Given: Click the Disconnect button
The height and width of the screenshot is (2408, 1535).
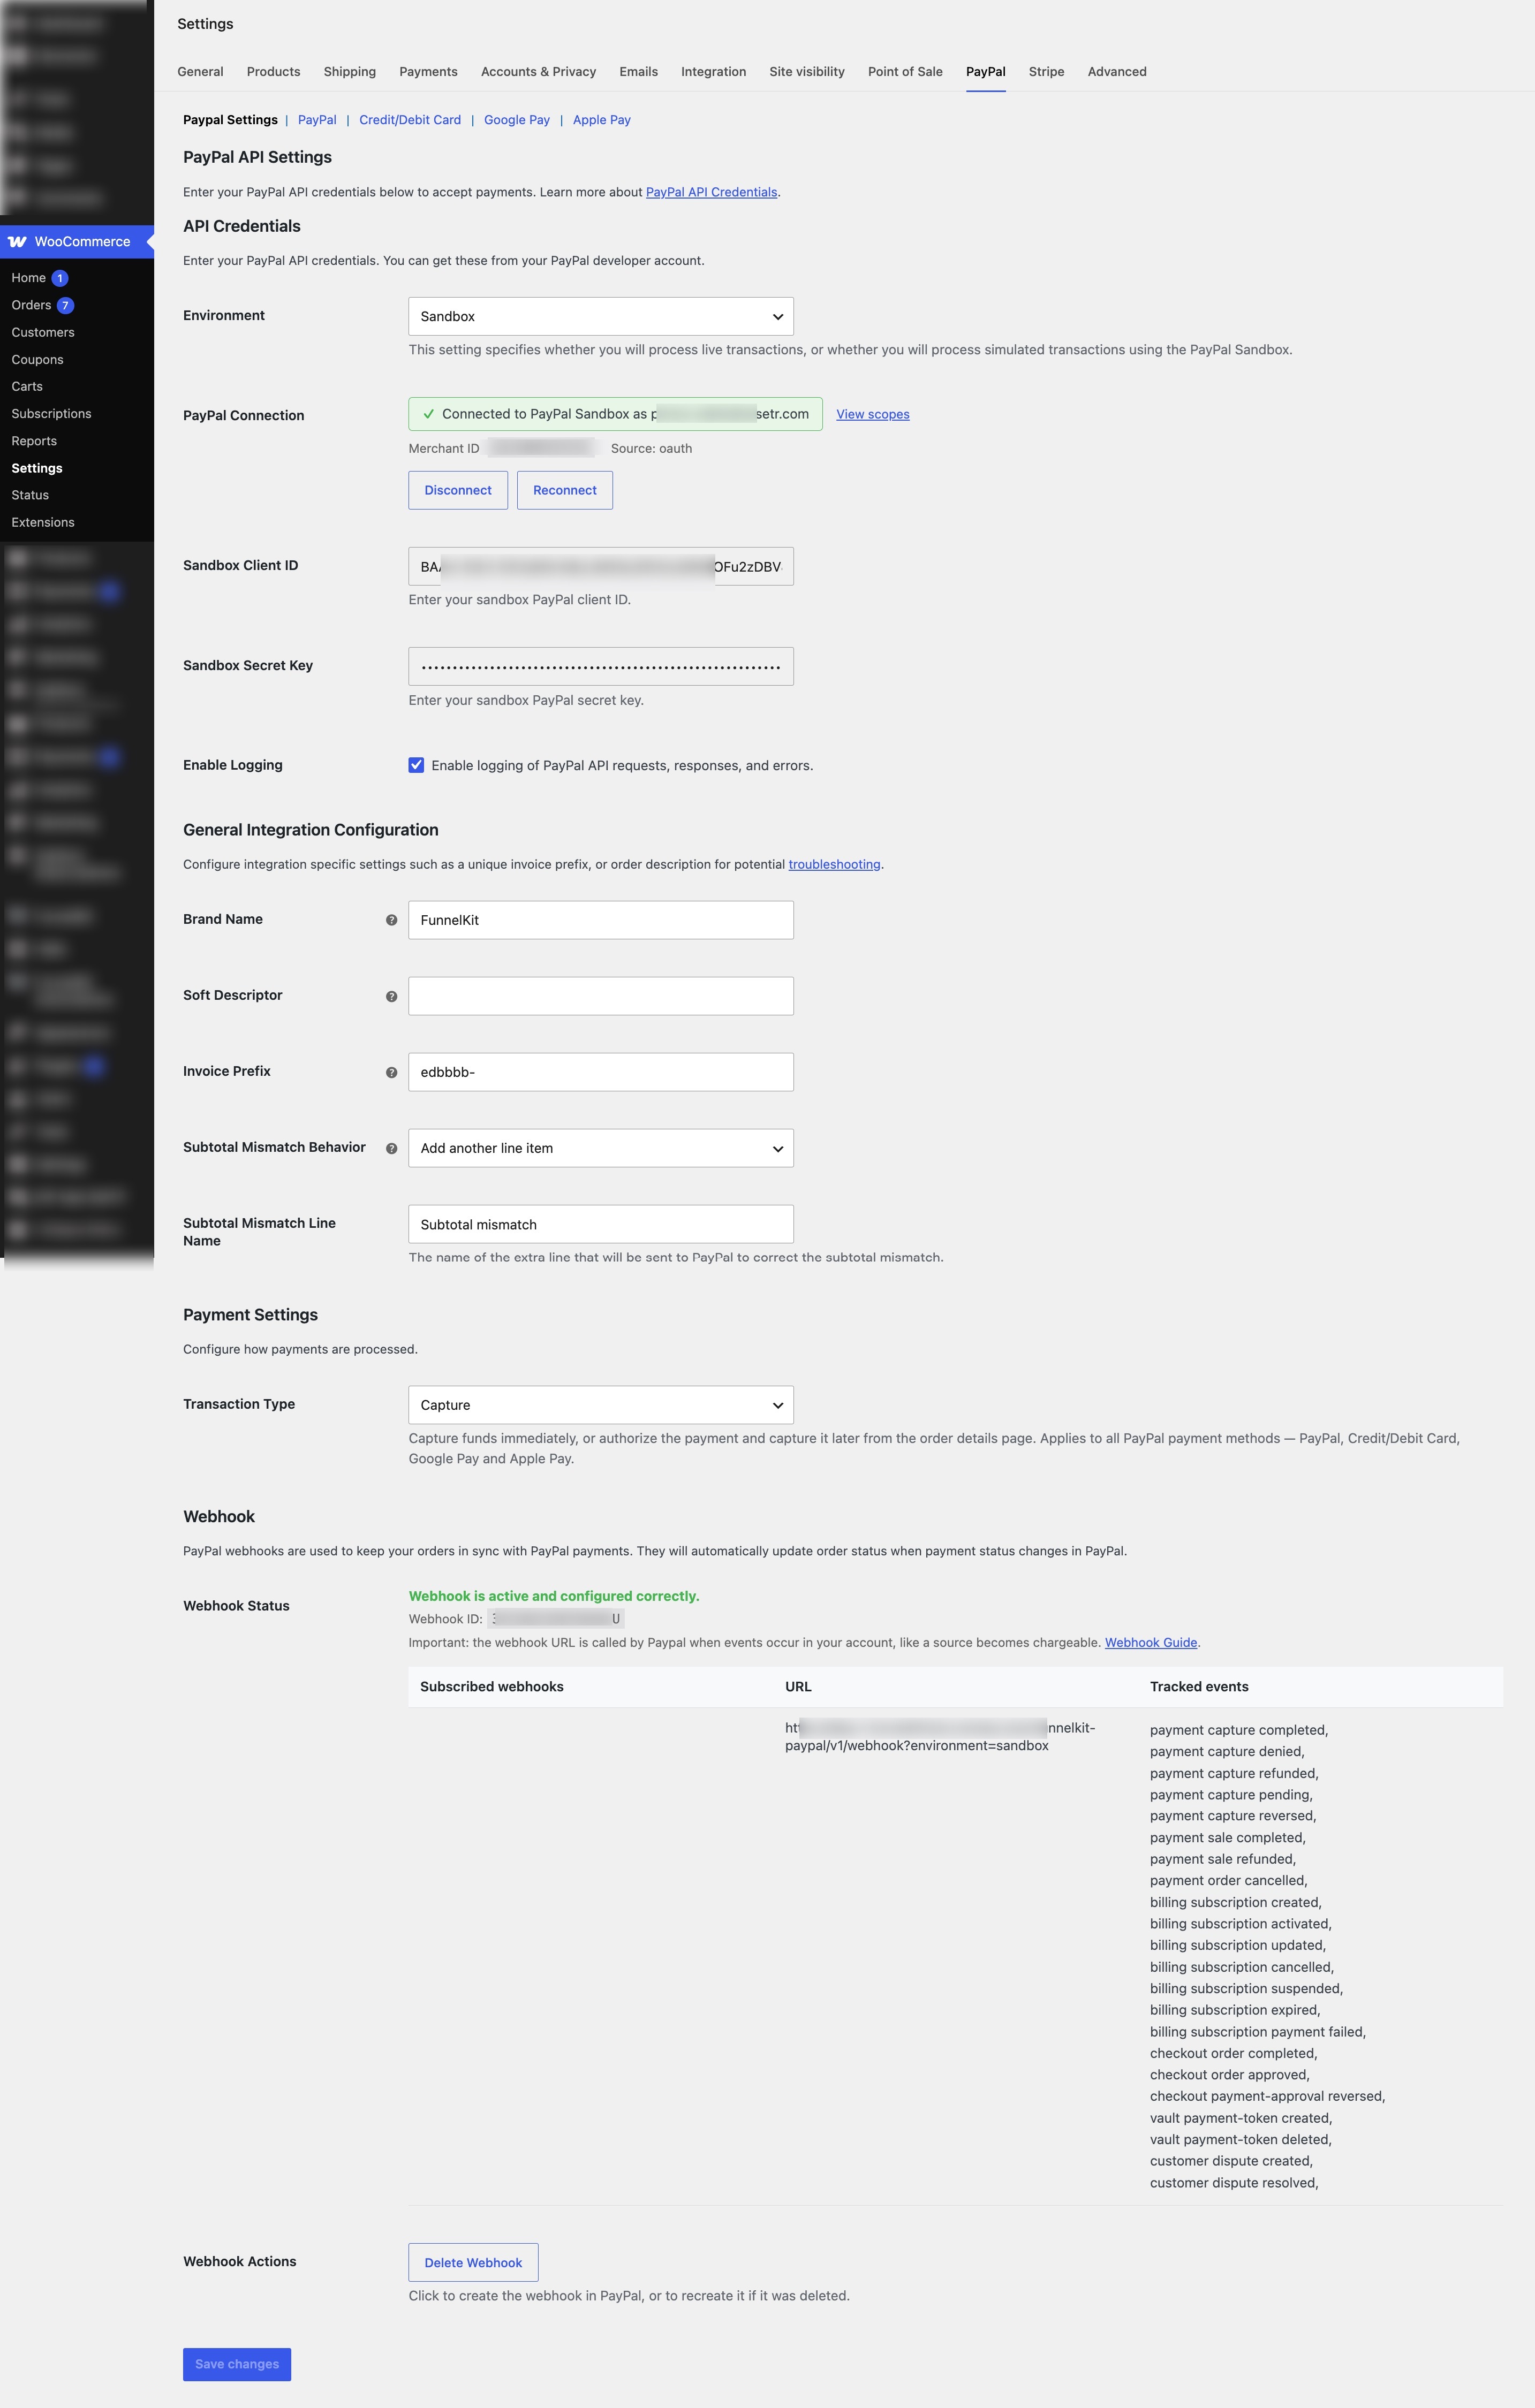Looking at the screenshot, I should pos(458,490).
